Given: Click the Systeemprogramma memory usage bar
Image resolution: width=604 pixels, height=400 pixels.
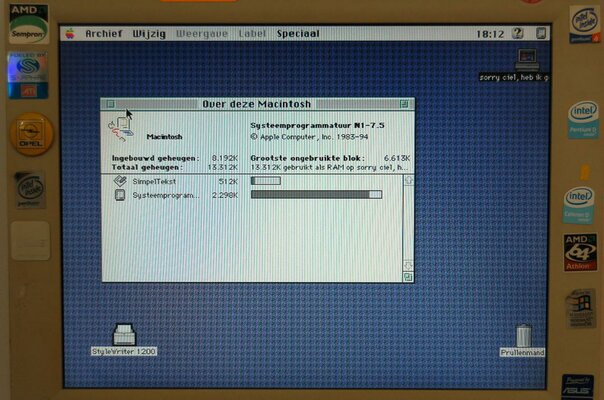Looking at the screenshot, I should coord(316,195).
